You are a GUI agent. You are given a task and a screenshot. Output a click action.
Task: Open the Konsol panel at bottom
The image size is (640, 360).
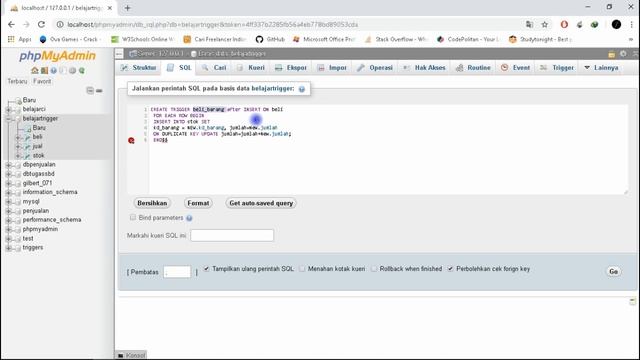(131, 355)
